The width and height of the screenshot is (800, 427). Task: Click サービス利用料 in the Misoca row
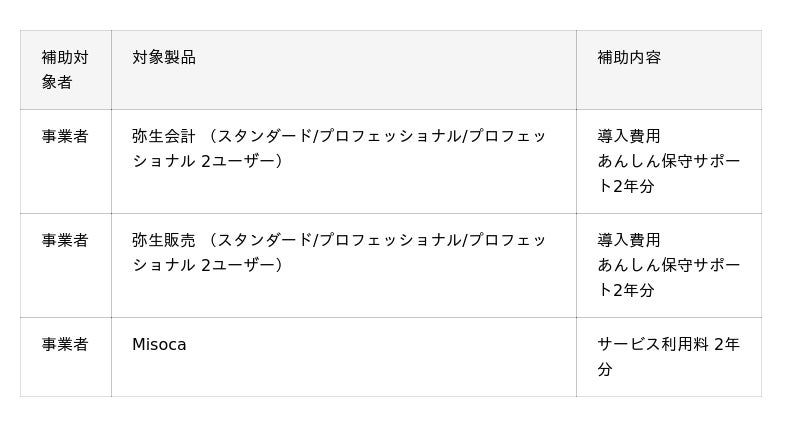tap(653, 344)
